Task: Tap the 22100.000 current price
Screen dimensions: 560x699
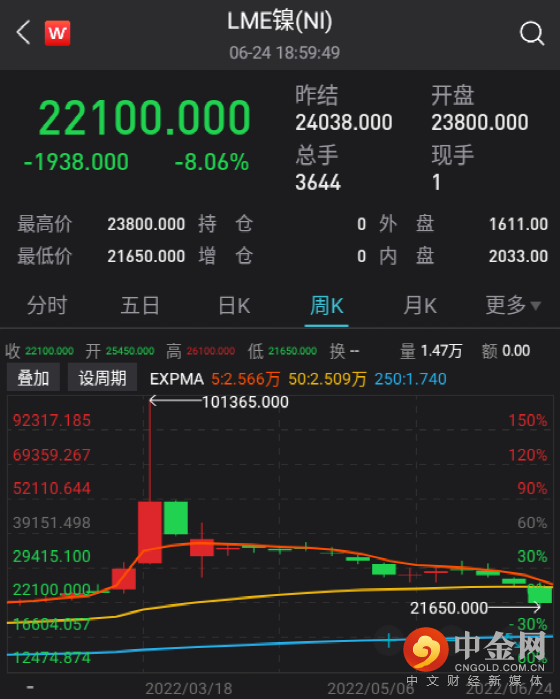Action: tap(145, 117)
